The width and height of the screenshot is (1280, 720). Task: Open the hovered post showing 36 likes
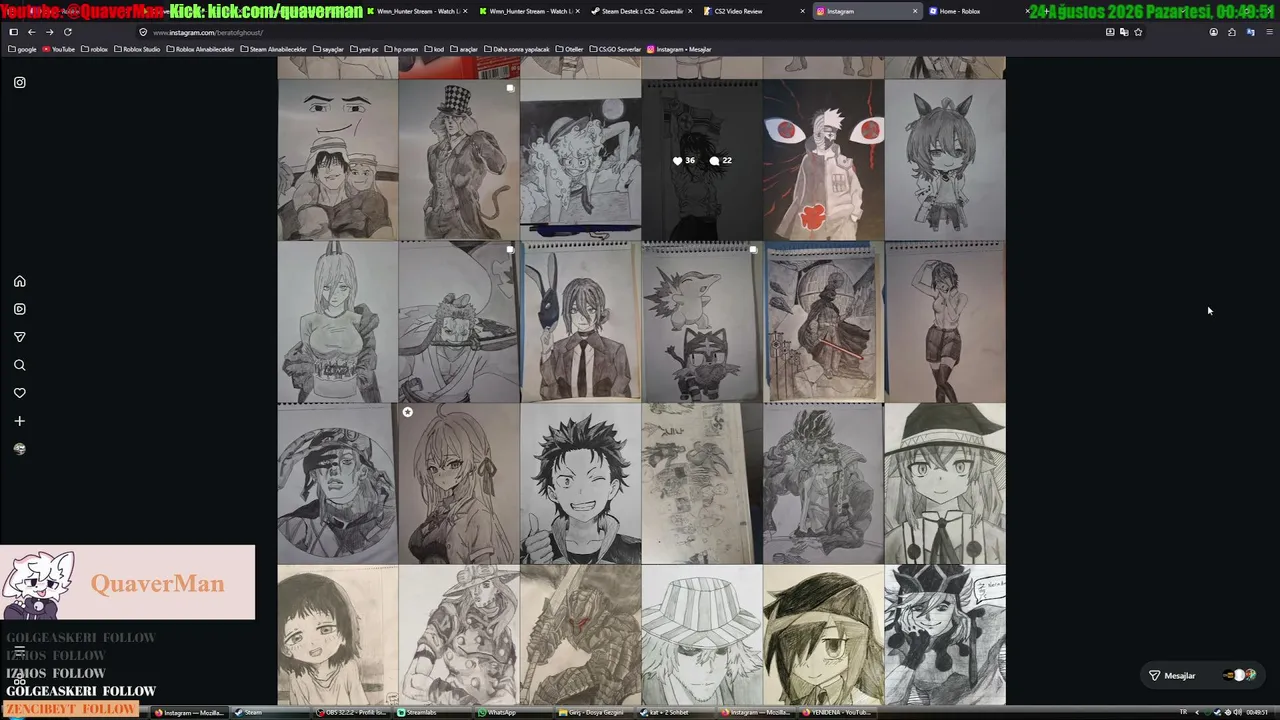point(701,160)
